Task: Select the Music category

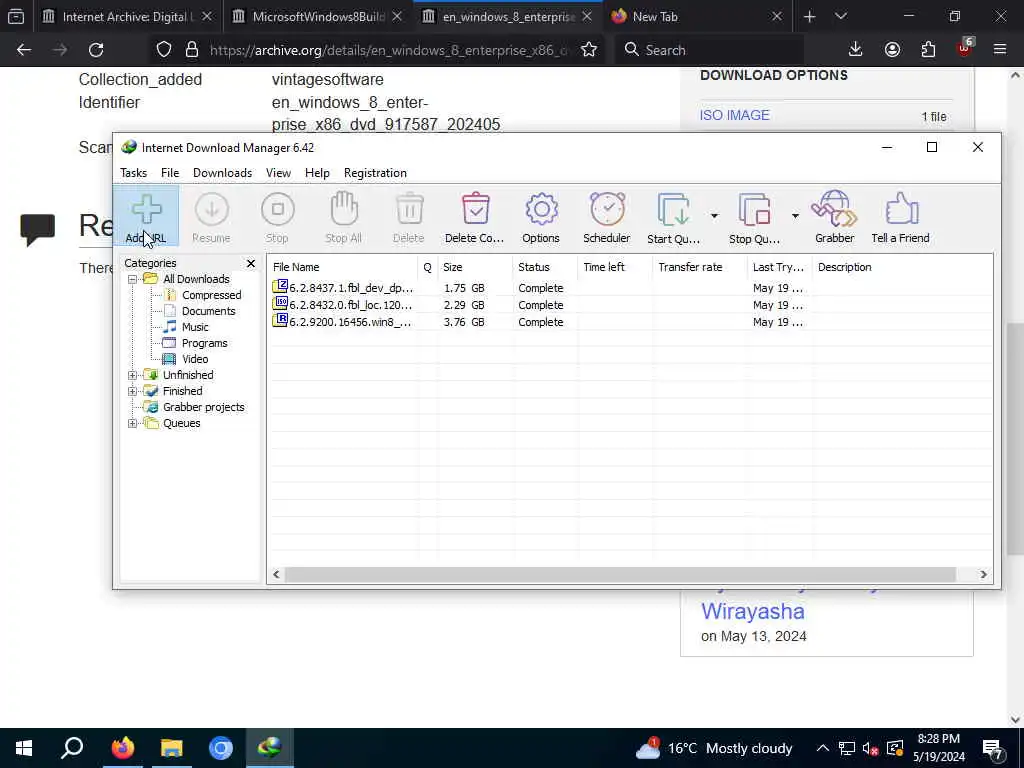Action: (x=195, y=327)
